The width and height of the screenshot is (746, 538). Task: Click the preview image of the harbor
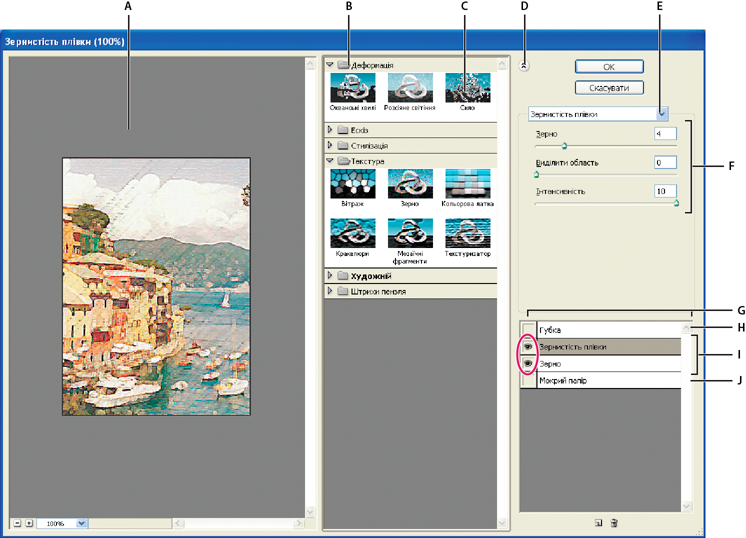tap(156, 287)
